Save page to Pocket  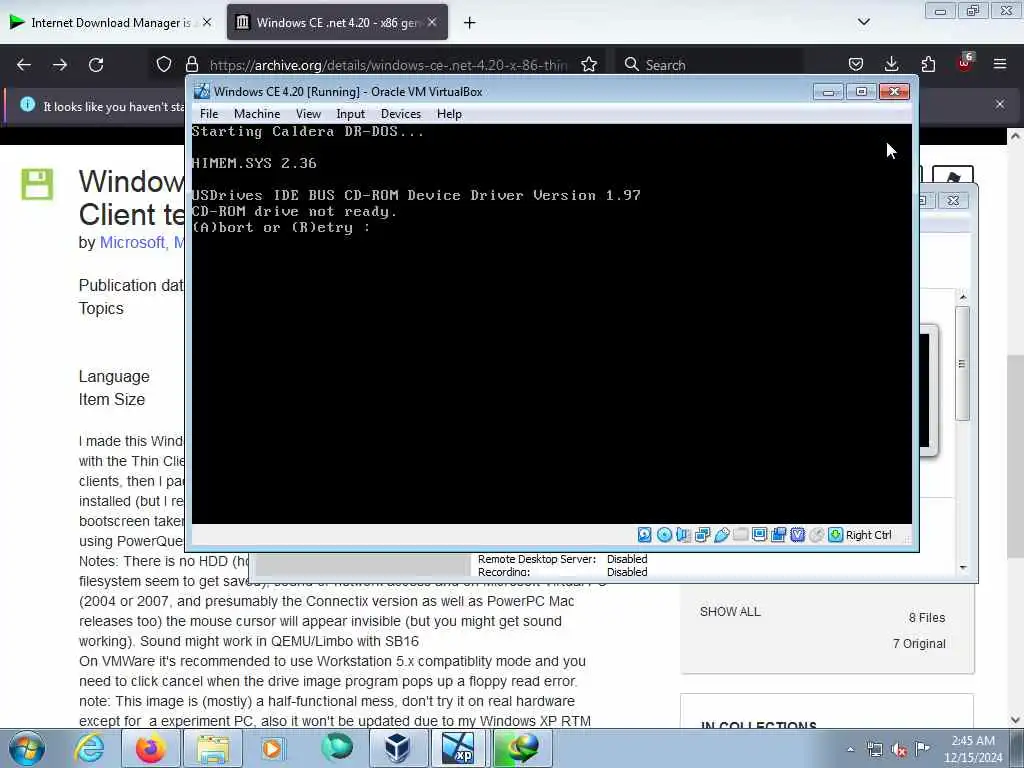856,65
